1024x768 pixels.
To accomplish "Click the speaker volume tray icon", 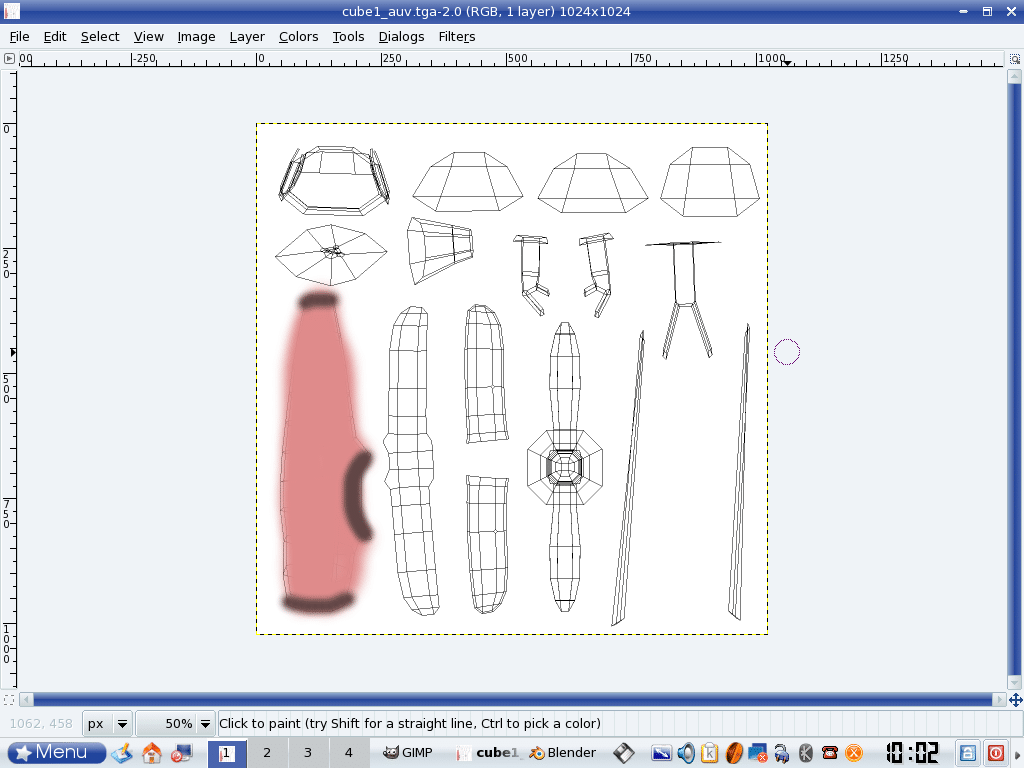I will 686,753.
